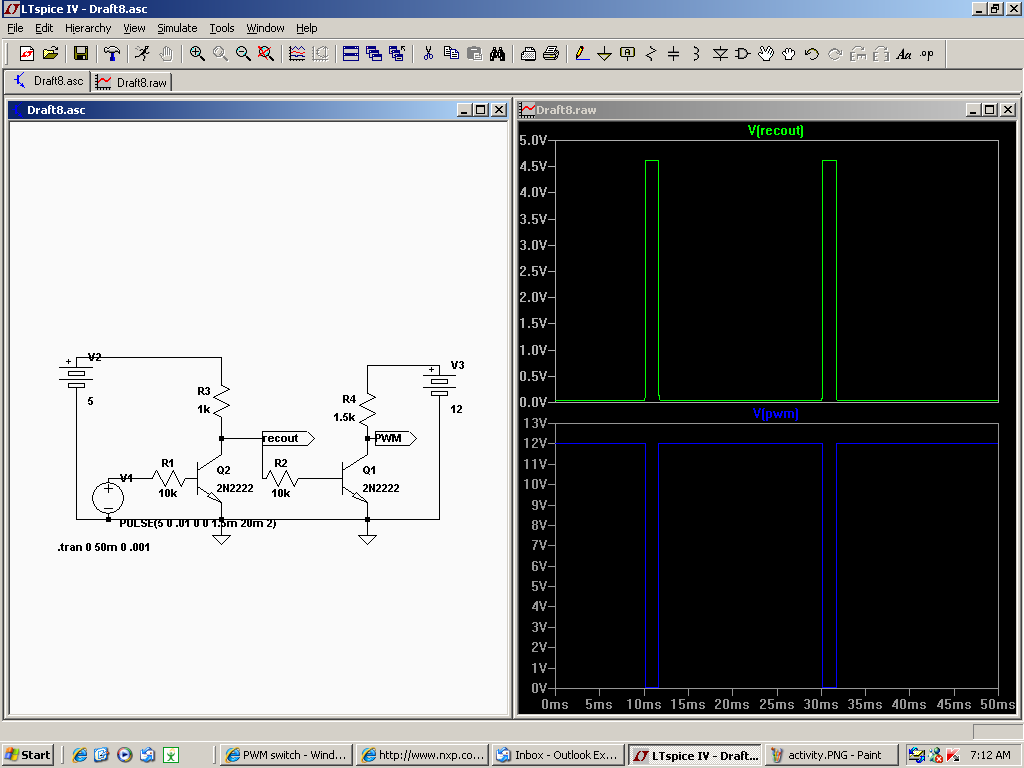1024x768 pixels.
Task: Open the Window menu
Action: (x=265, y=28)
